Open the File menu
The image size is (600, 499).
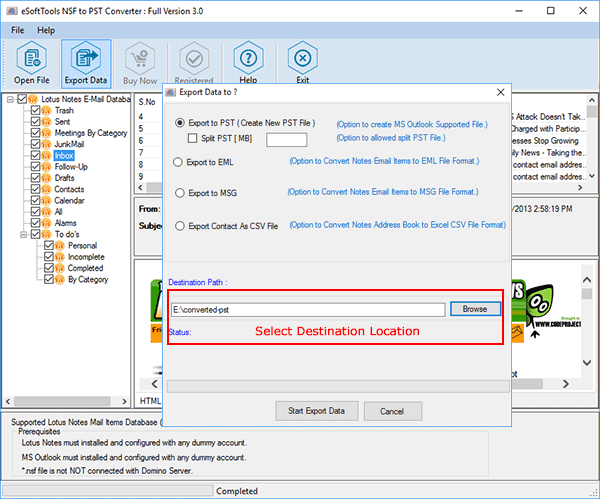(18, 30)
